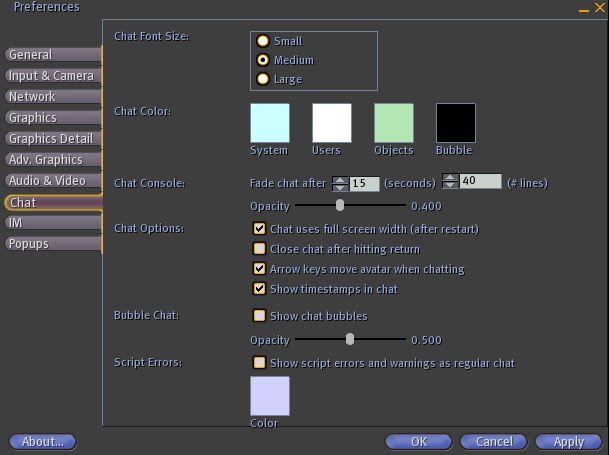Disable chat uses full screen width
Viewport: 609px width, 455px height.
point(260,229)
